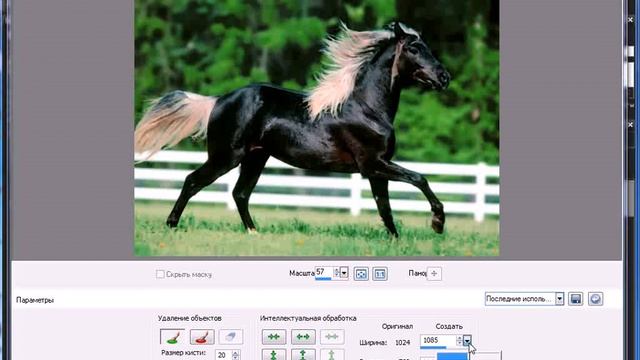Click the contract horizontally green arrows button
The width and height of the screenshot is (640, 360).
(274, 337)
